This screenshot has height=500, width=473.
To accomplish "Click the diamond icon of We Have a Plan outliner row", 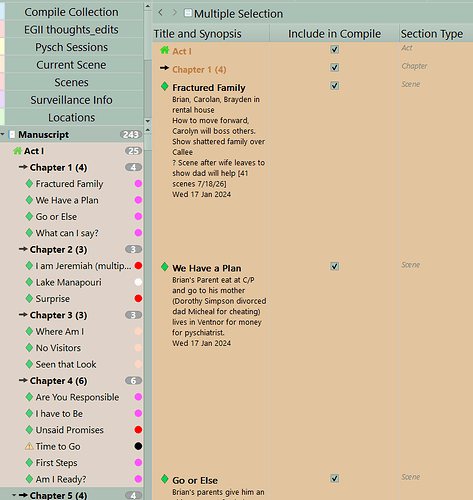I will [x=164, y=267].
